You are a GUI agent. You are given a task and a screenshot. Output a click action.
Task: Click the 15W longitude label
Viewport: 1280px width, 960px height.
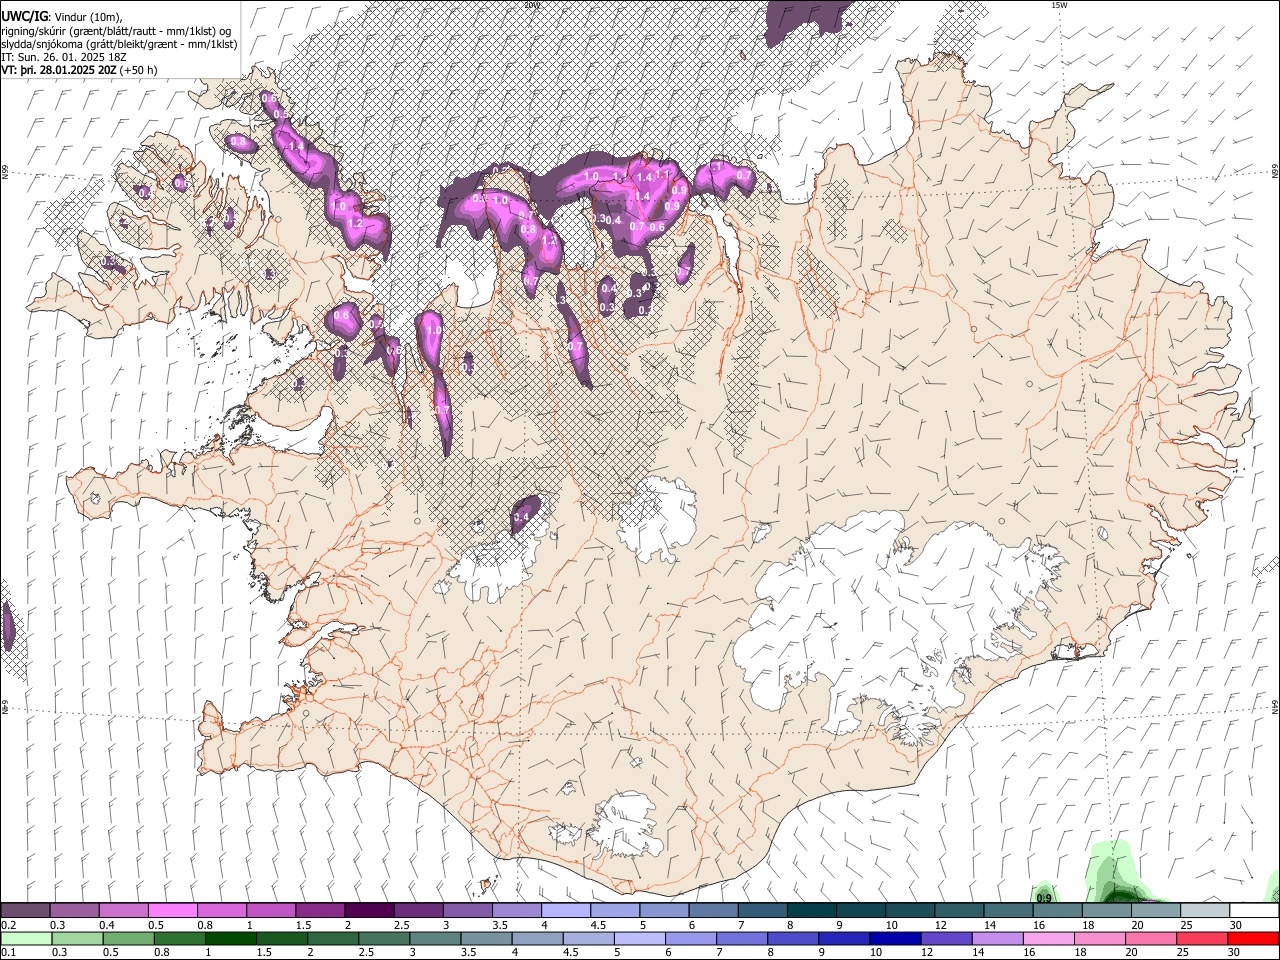[1059, 5]
